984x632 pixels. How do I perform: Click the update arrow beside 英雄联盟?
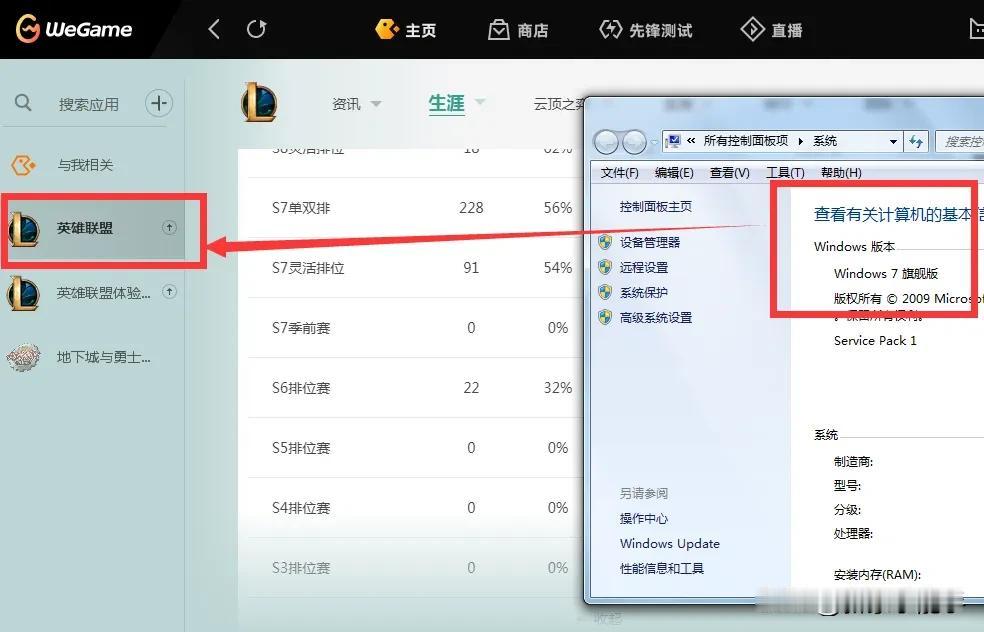pos(169,227)
